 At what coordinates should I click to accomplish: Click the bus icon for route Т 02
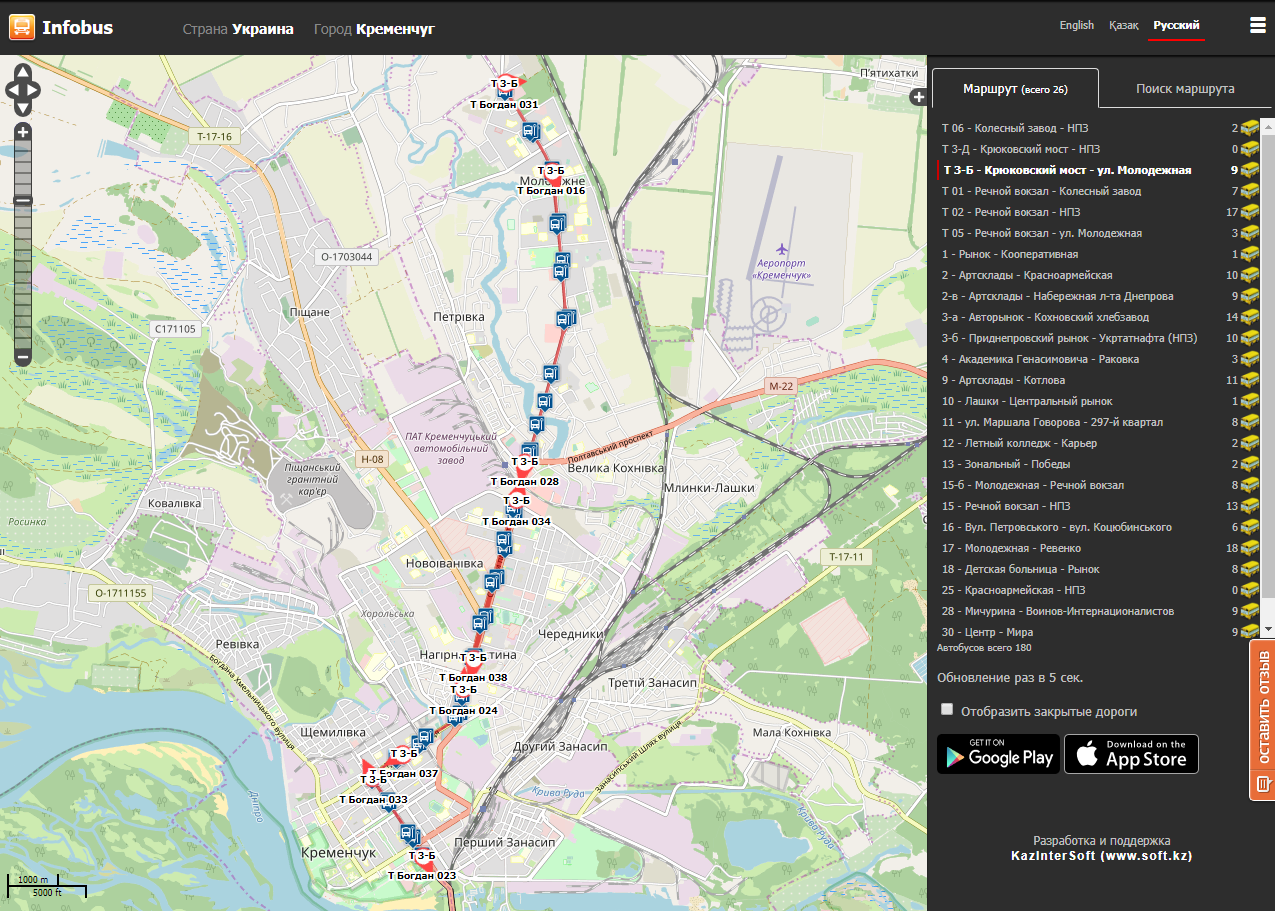[x=1250, y=212]
